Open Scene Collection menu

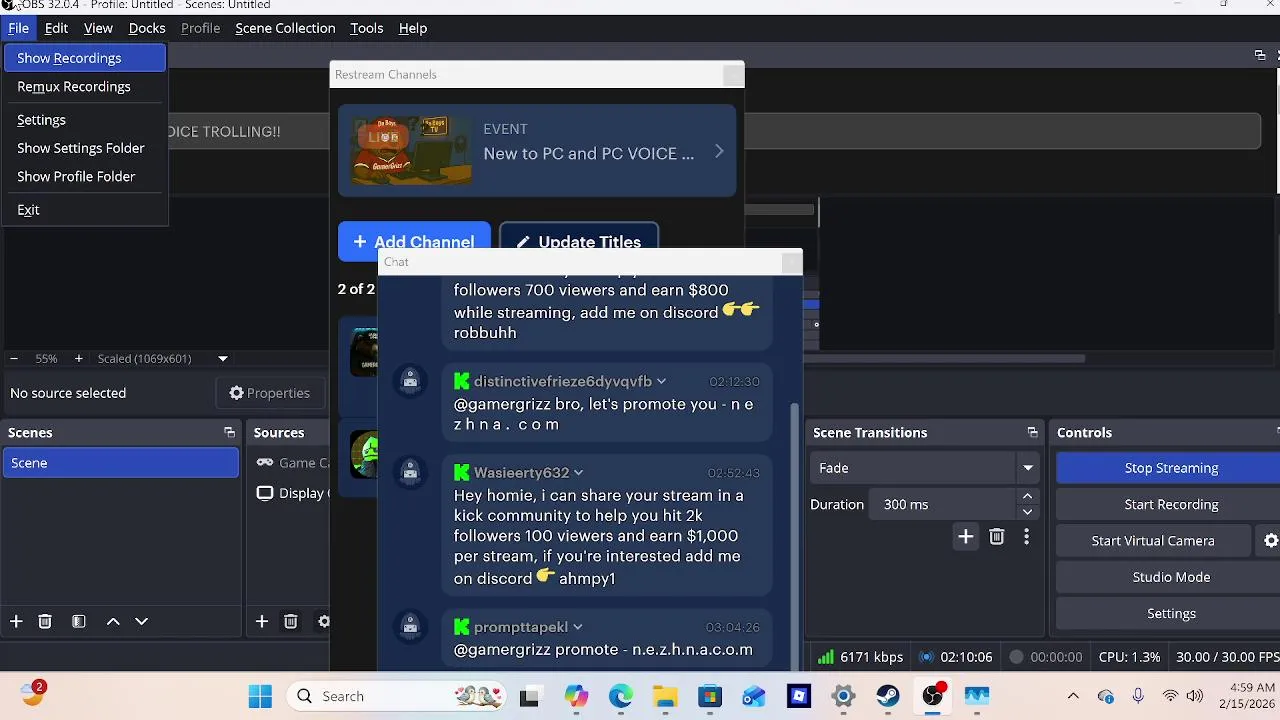tap(285, 28)
